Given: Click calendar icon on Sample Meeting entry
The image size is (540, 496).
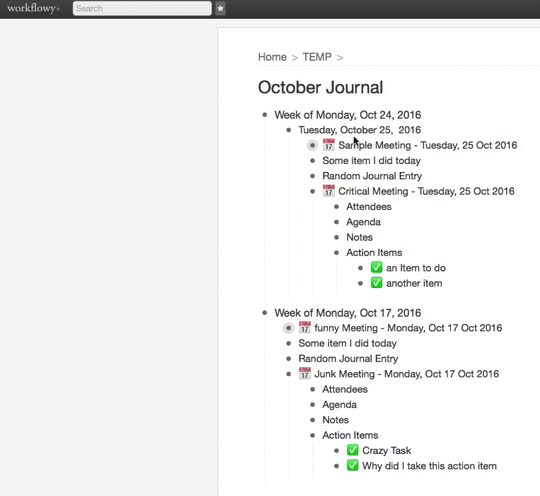Looking at the screenshot, I should click(329, 145).
